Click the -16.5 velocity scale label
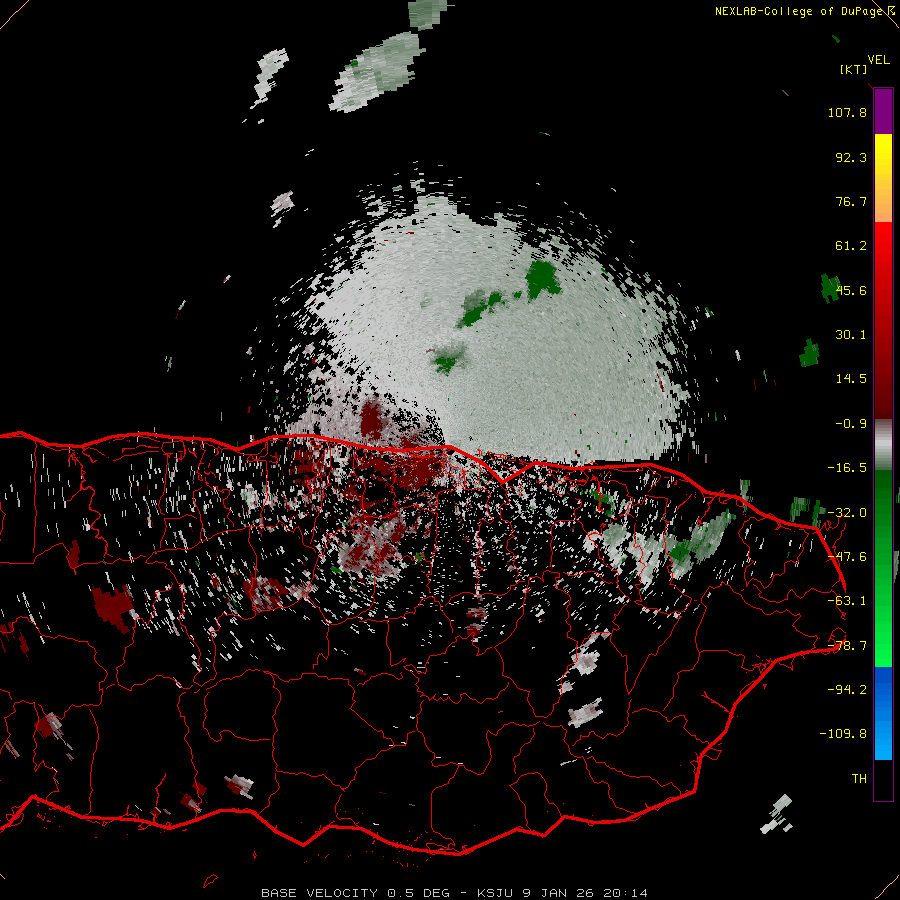 (x=847, y=468)
